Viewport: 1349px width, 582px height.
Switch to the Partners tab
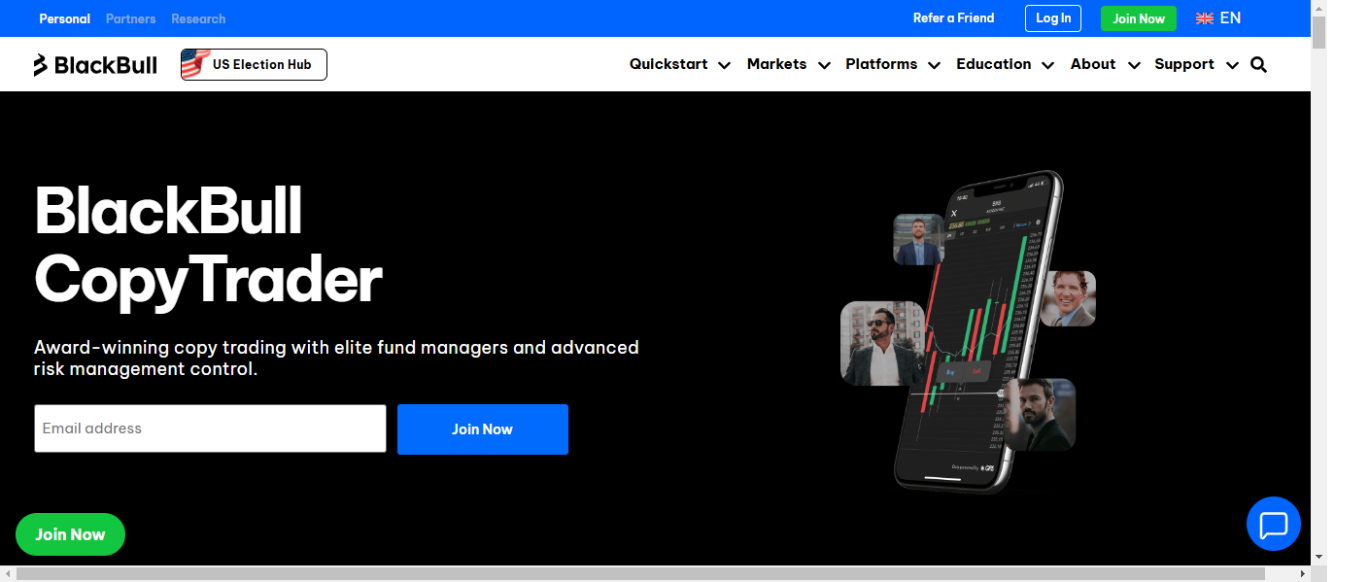(130, 18)
